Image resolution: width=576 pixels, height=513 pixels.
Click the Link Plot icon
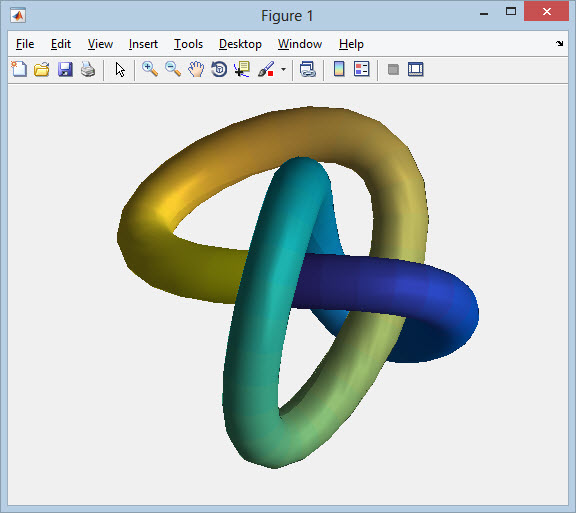[x=308, y=69]
